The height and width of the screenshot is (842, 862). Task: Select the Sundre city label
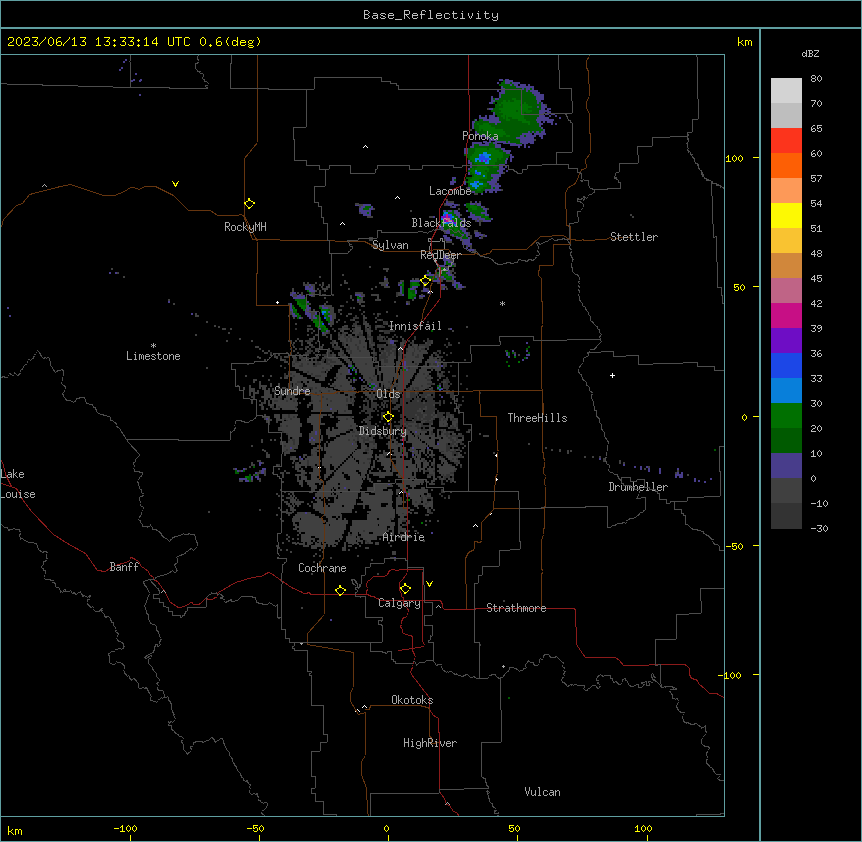point(292,391)
